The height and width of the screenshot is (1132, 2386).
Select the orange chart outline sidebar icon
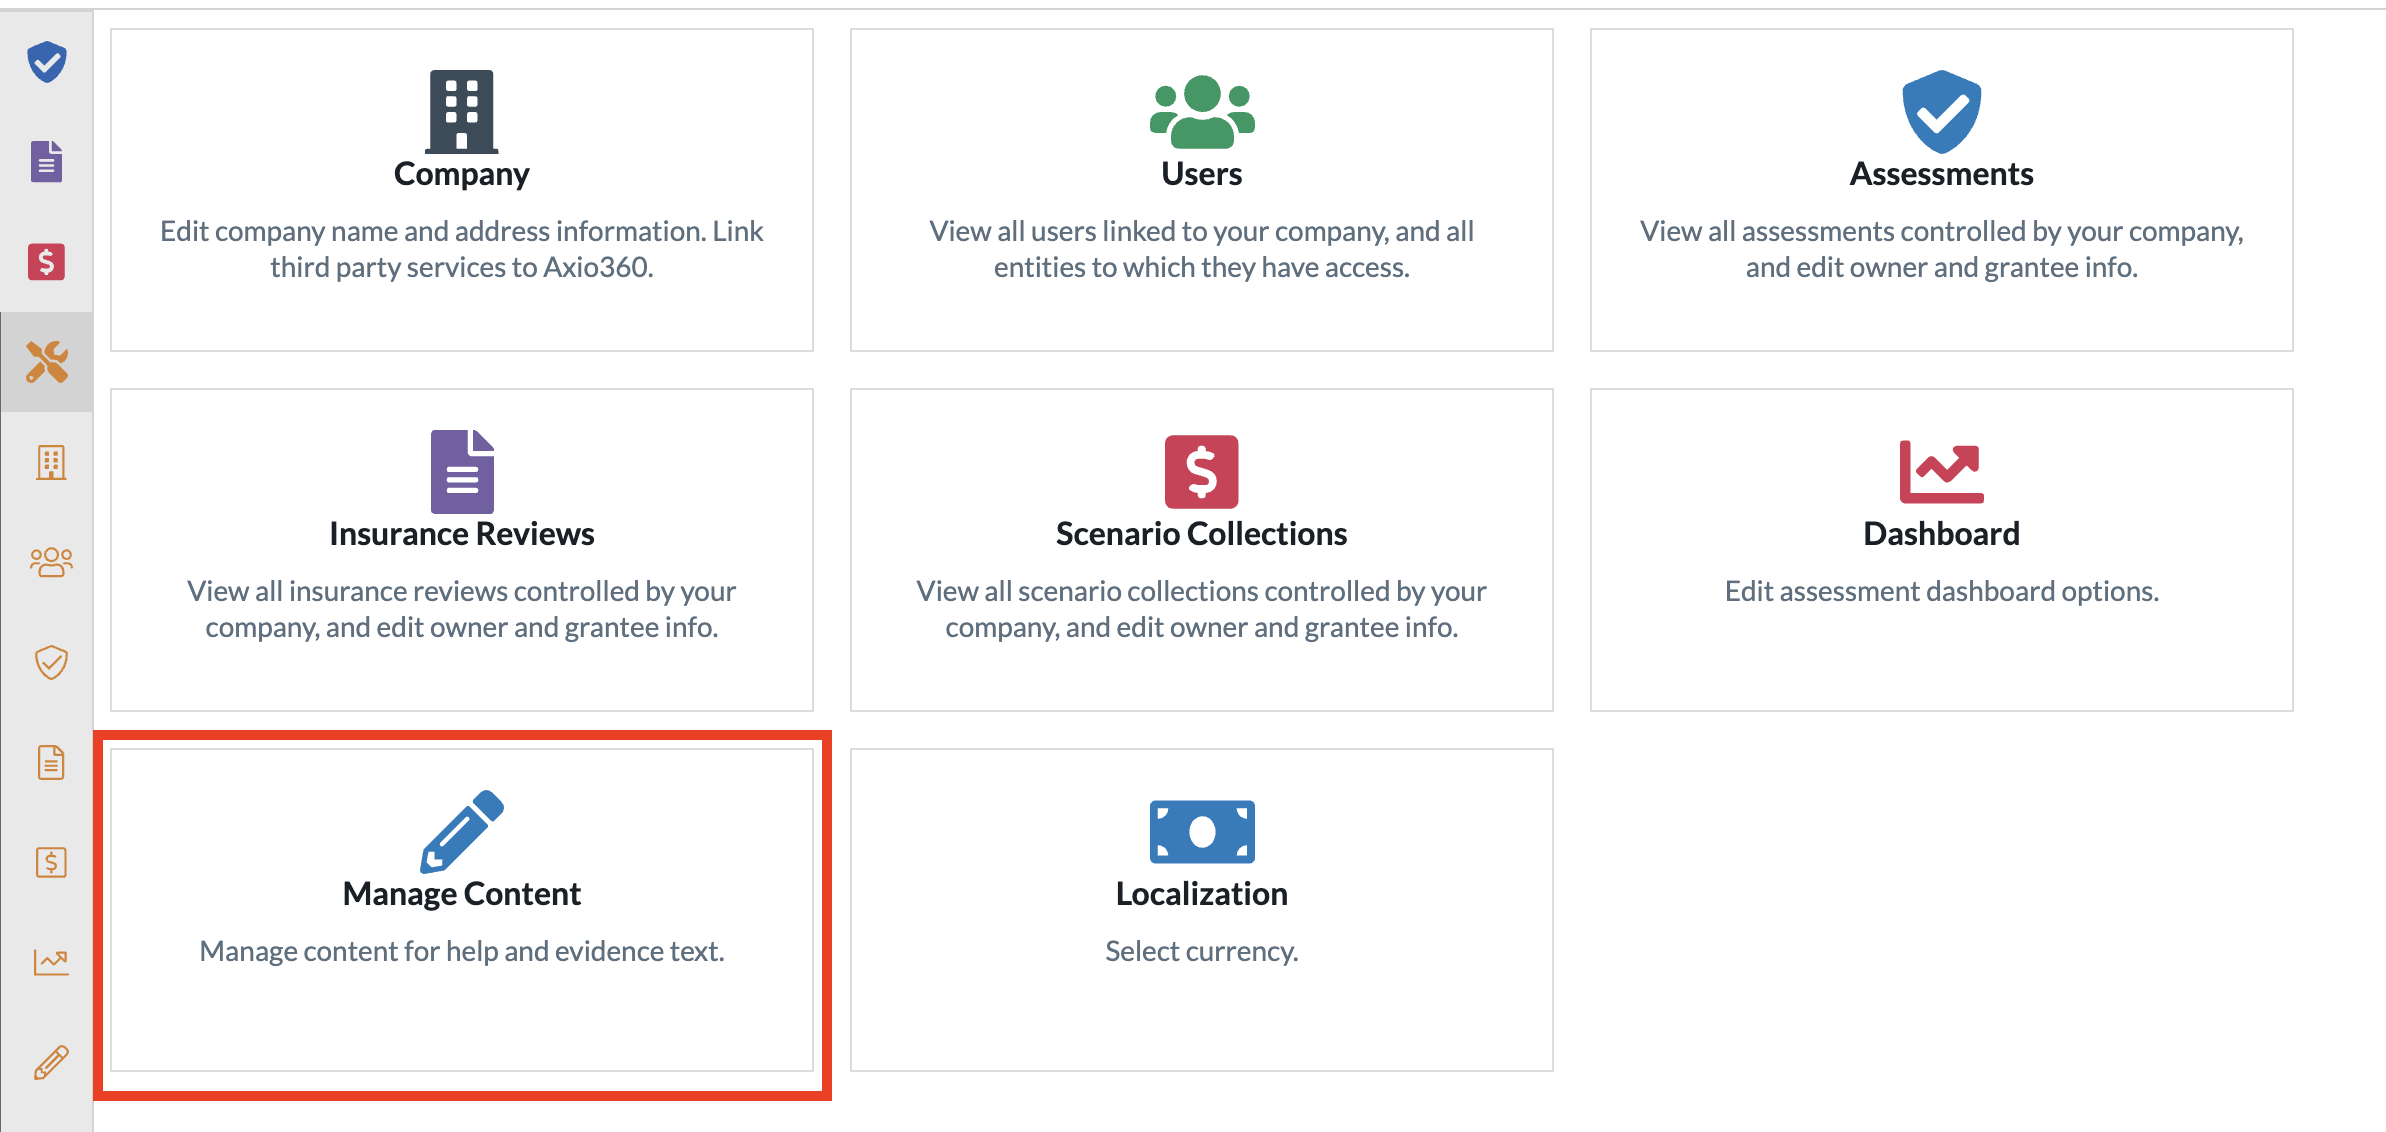tap(51, 962)
